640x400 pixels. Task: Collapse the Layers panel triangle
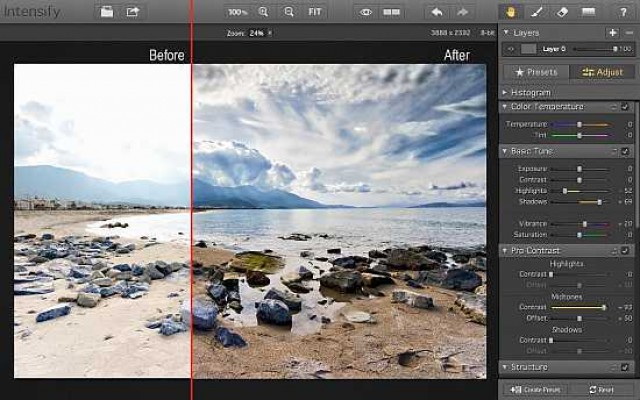[506, 32]
